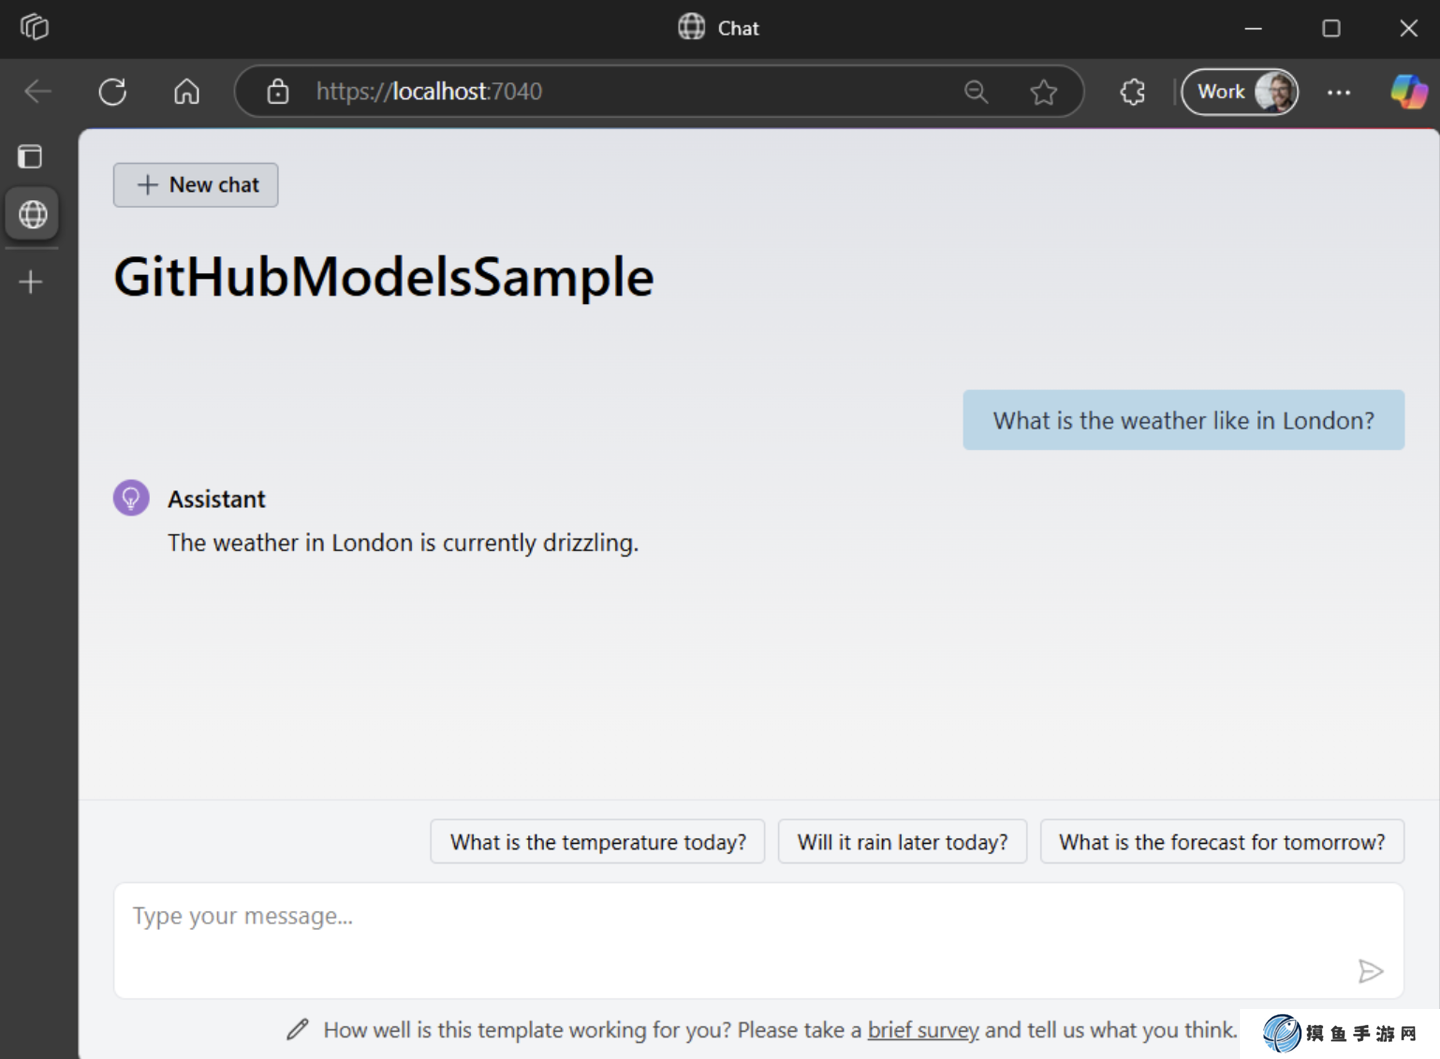The width and height of the screenshot is (1440, 1059).
Task: Go to the browser home page
Action: coord(187,92)
